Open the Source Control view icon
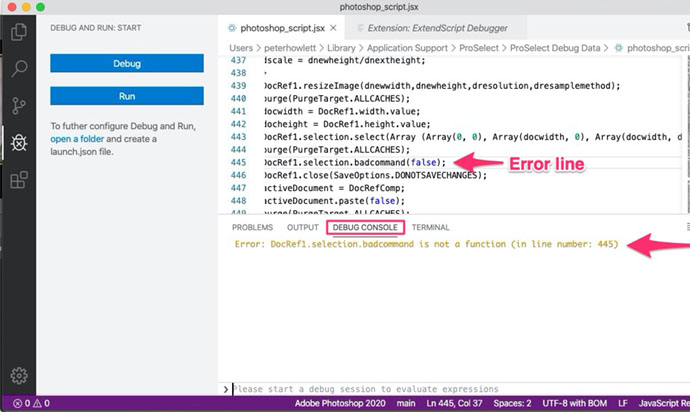Screen dimensions: 690x412 18,104
